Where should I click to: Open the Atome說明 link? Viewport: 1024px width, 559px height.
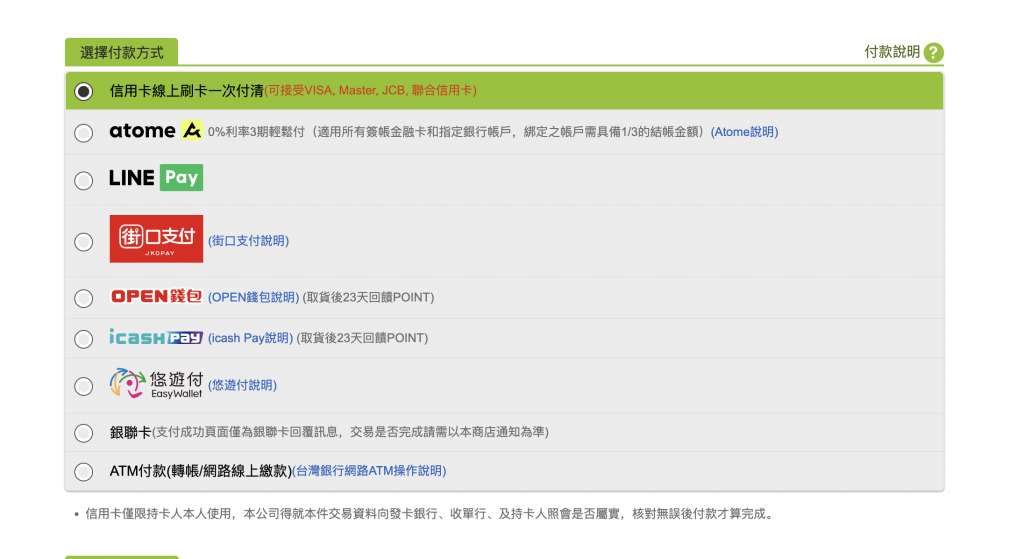[x=744, y=132]
